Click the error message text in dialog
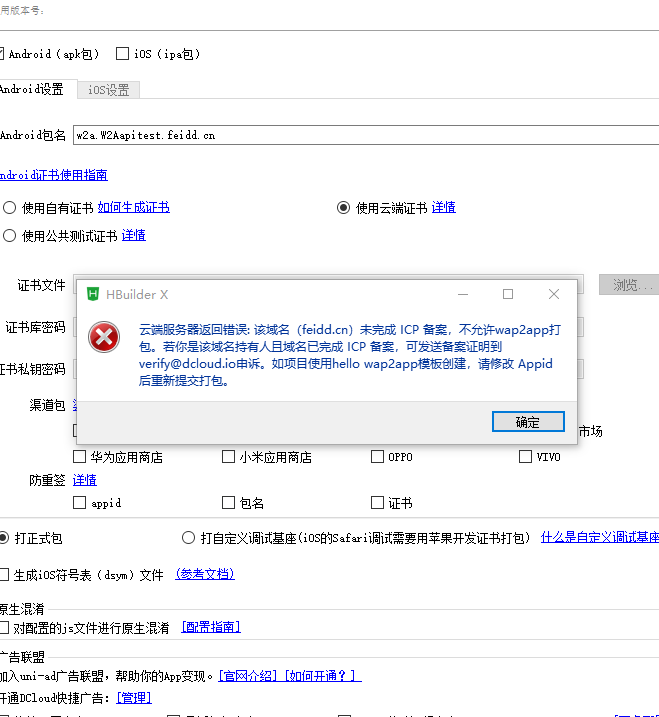Image resolution: width=659 pixels, height=717 pixels. tap(350, 355)
